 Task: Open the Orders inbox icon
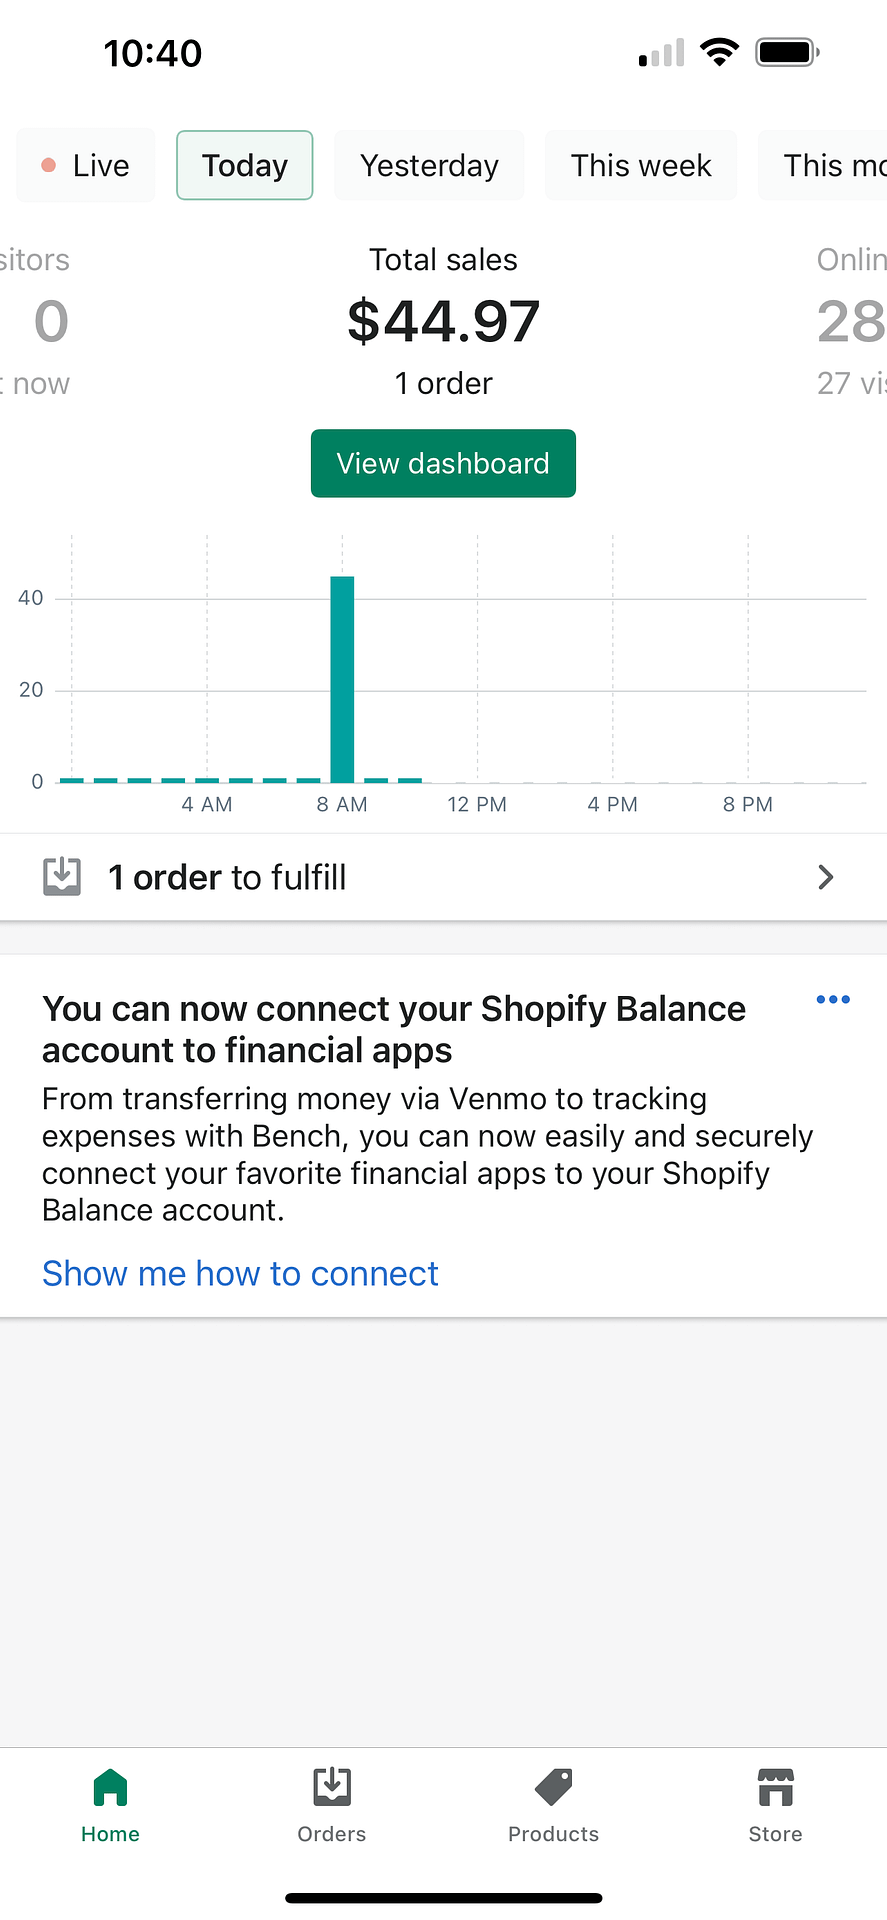(332, 1787)
